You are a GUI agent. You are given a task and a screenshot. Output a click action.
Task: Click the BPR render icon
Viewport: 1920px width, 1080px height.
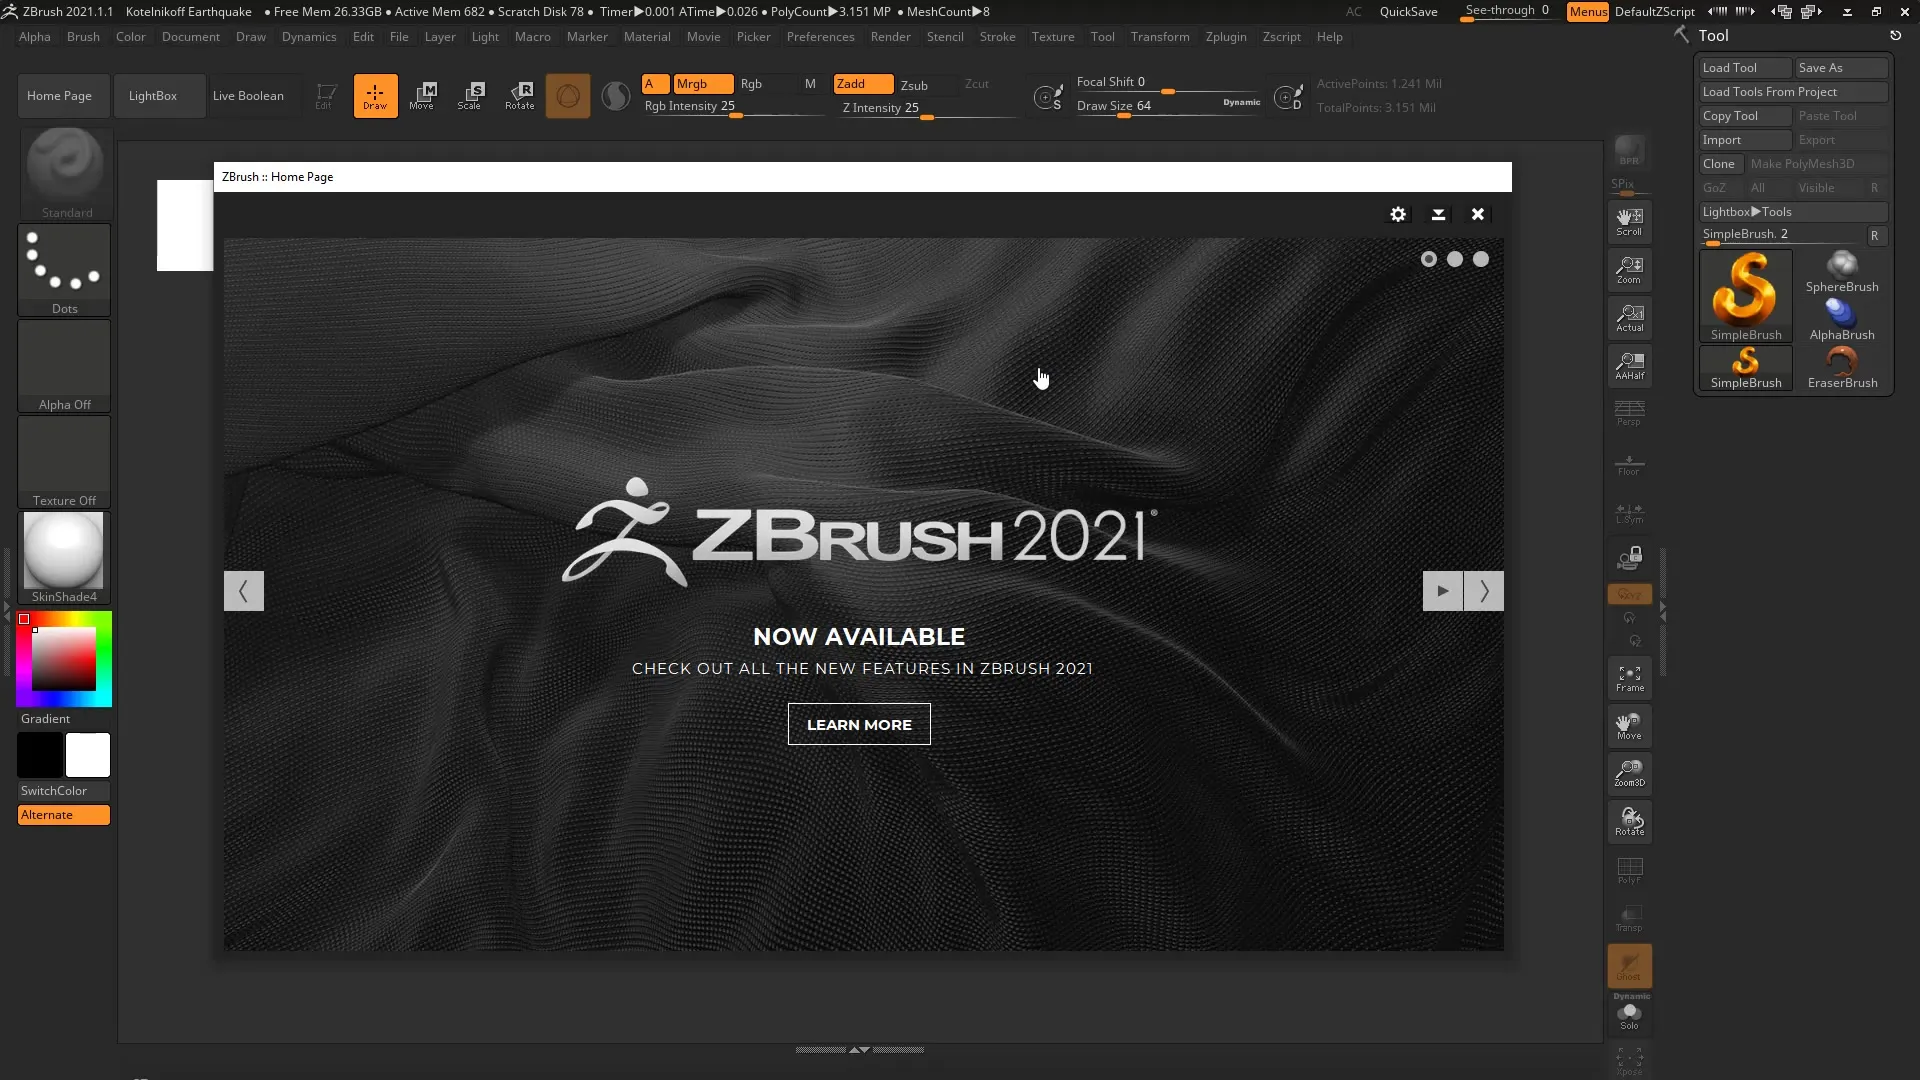point(1629,151)
